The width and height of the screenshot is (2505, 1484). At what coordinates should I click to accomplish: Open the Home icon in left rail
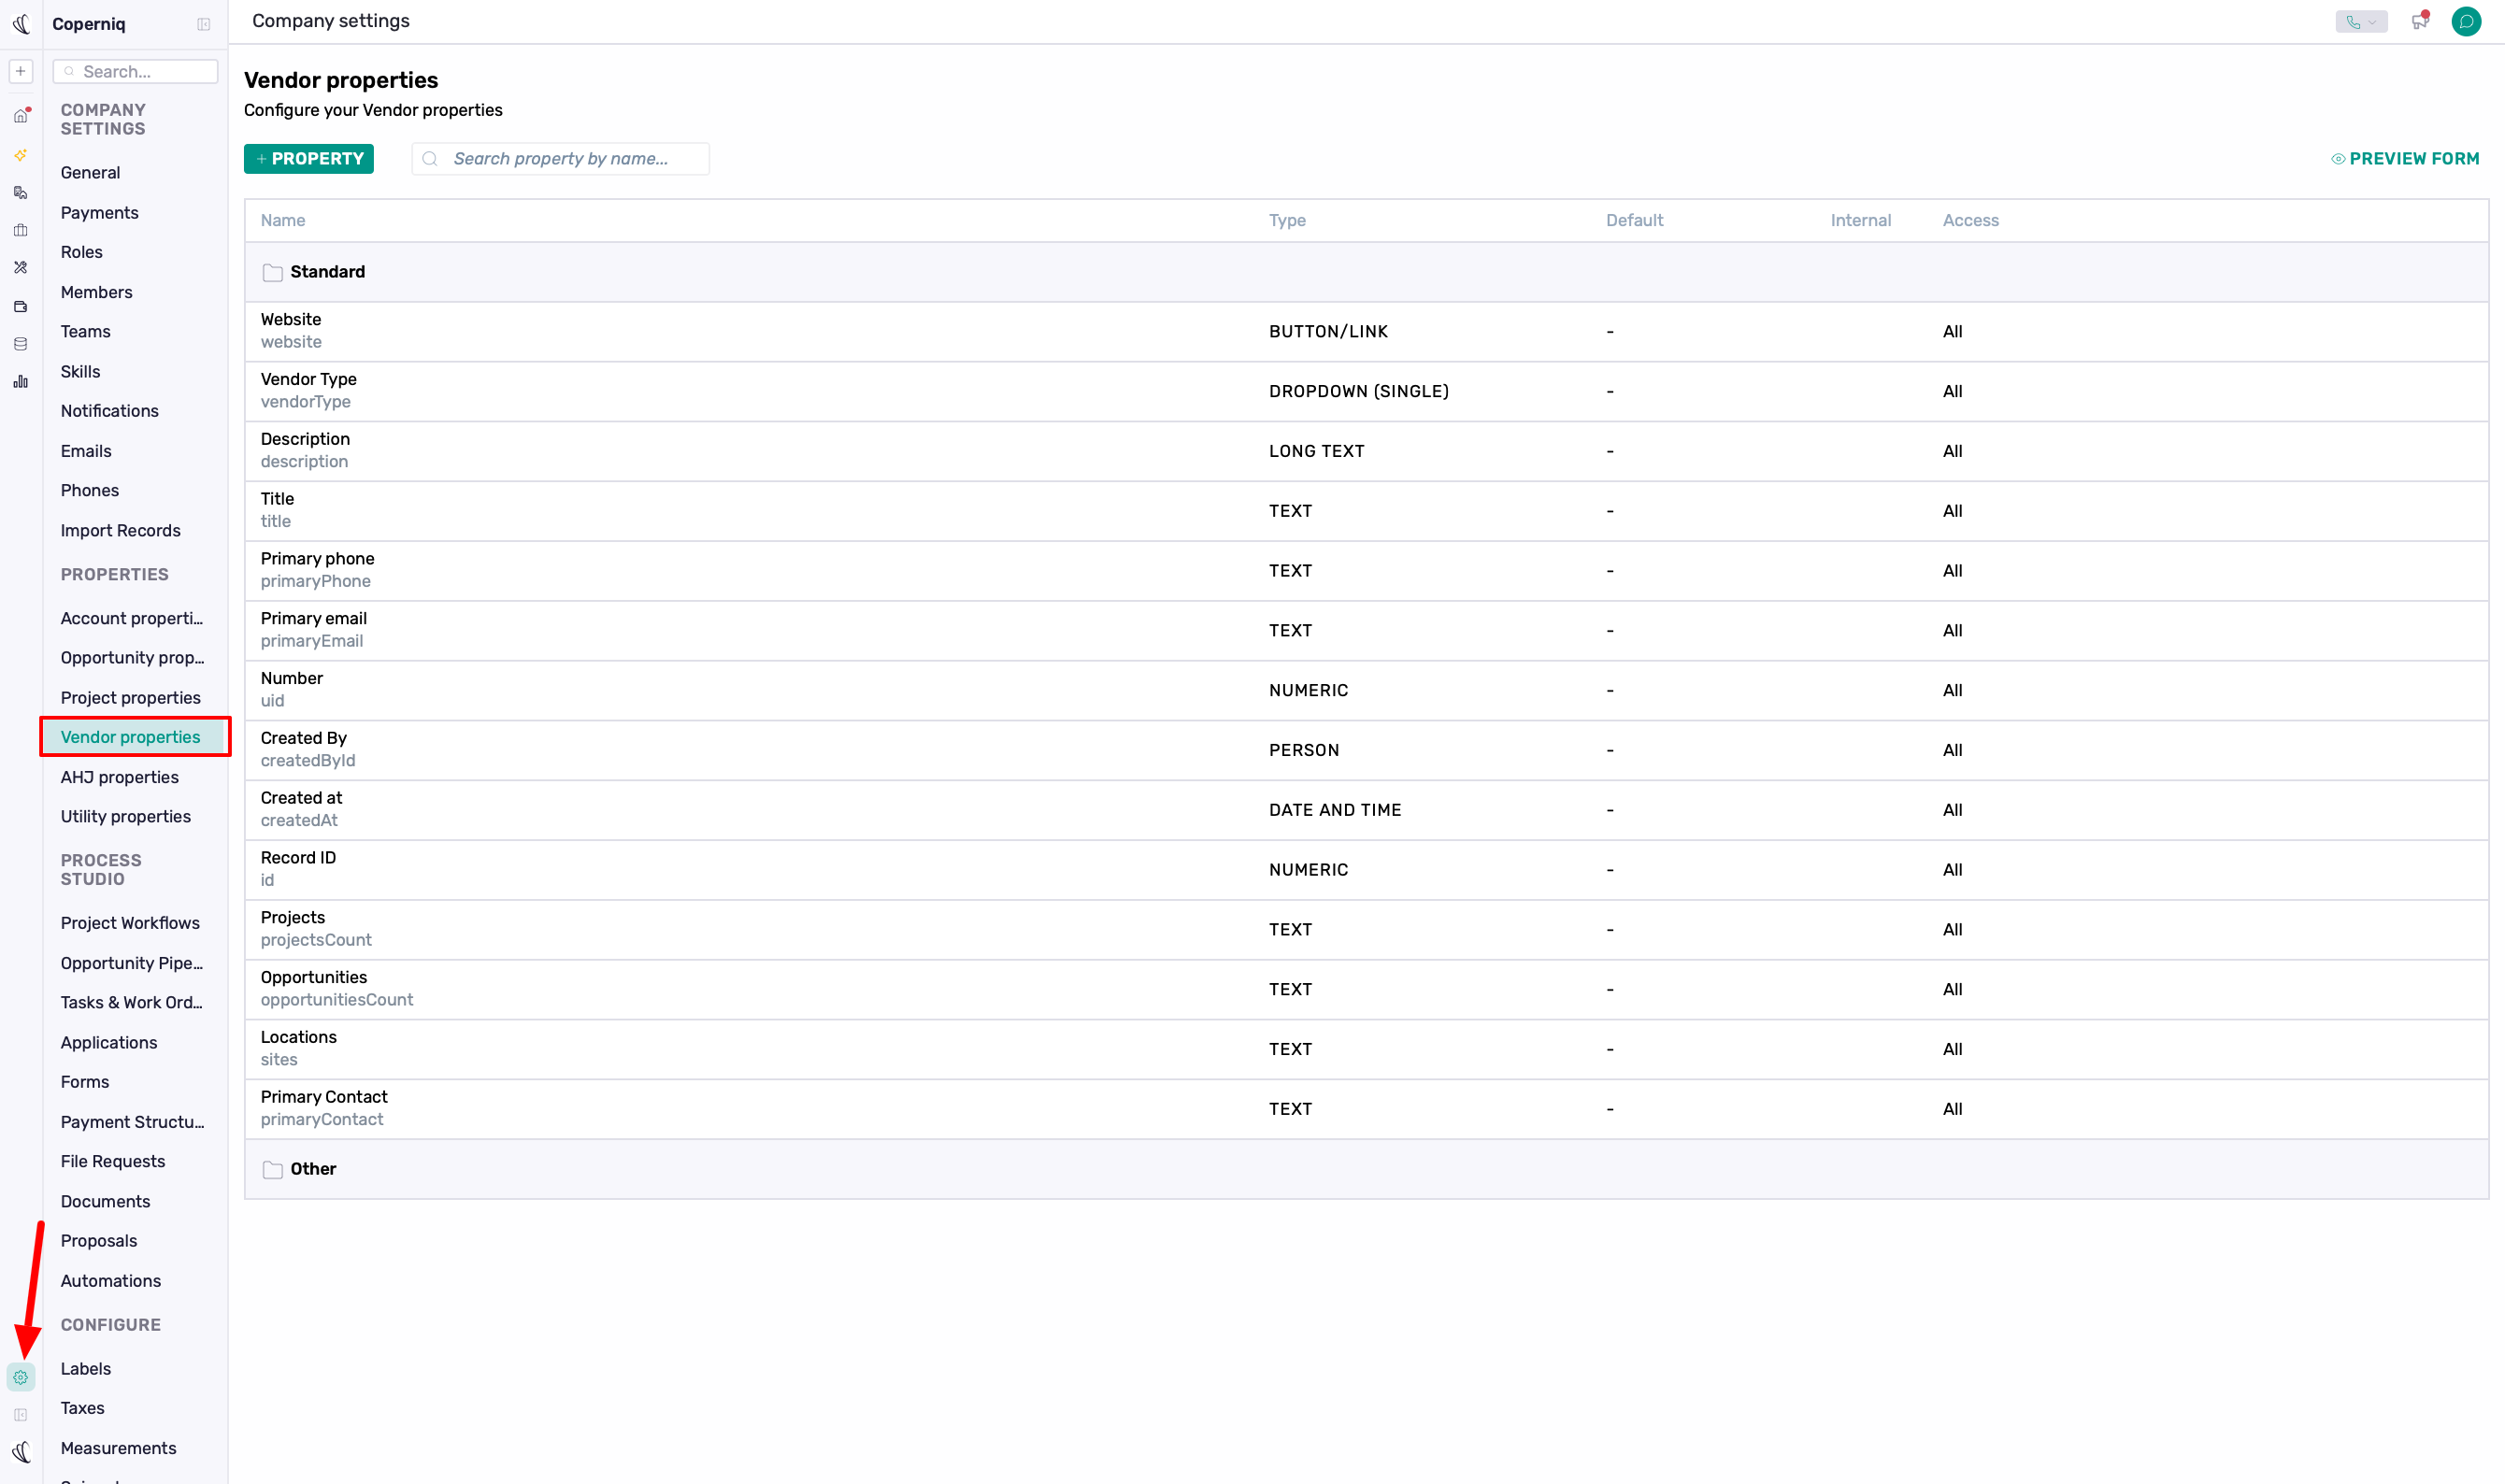[x=20, y=116]
